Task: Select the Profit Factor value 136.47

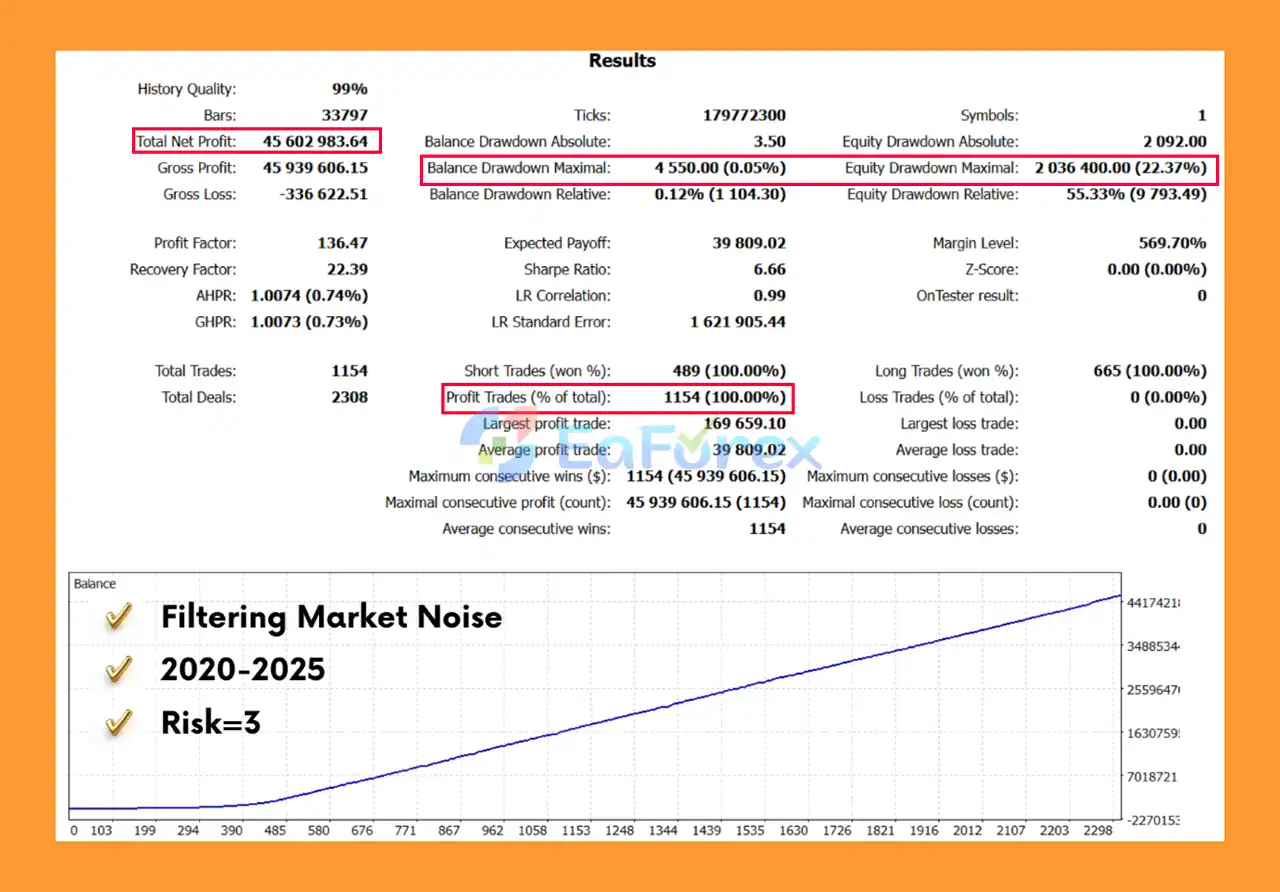Action: pos(342,243)
